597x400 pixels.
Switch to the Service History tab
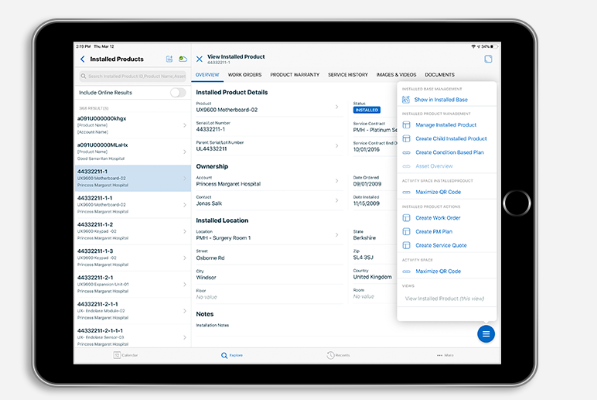348,75
